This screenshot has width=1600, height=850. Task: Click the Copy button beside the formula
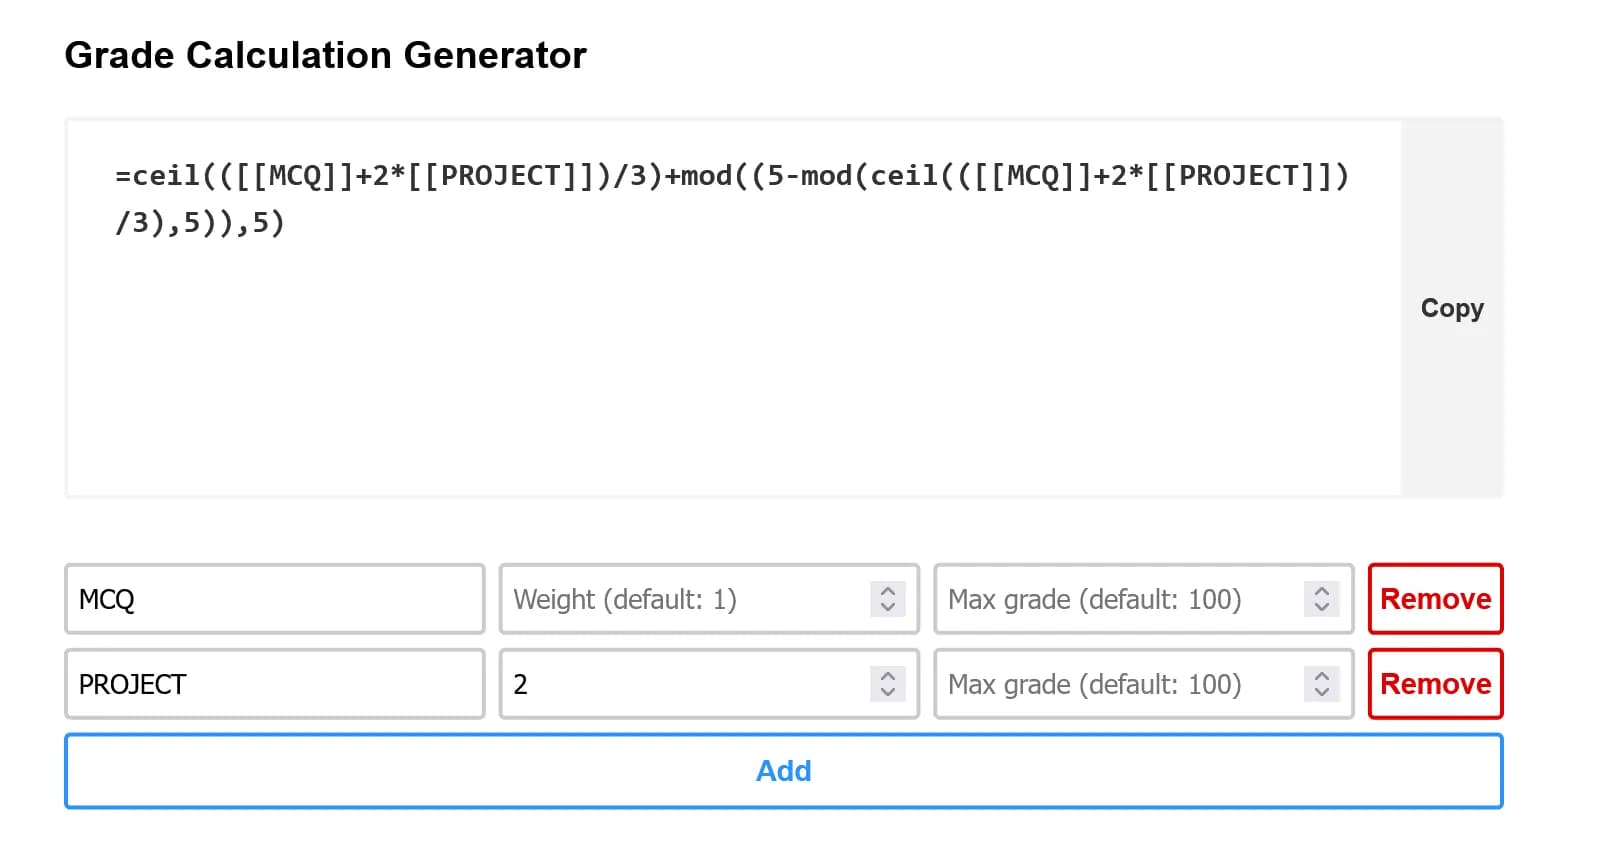1451,308
